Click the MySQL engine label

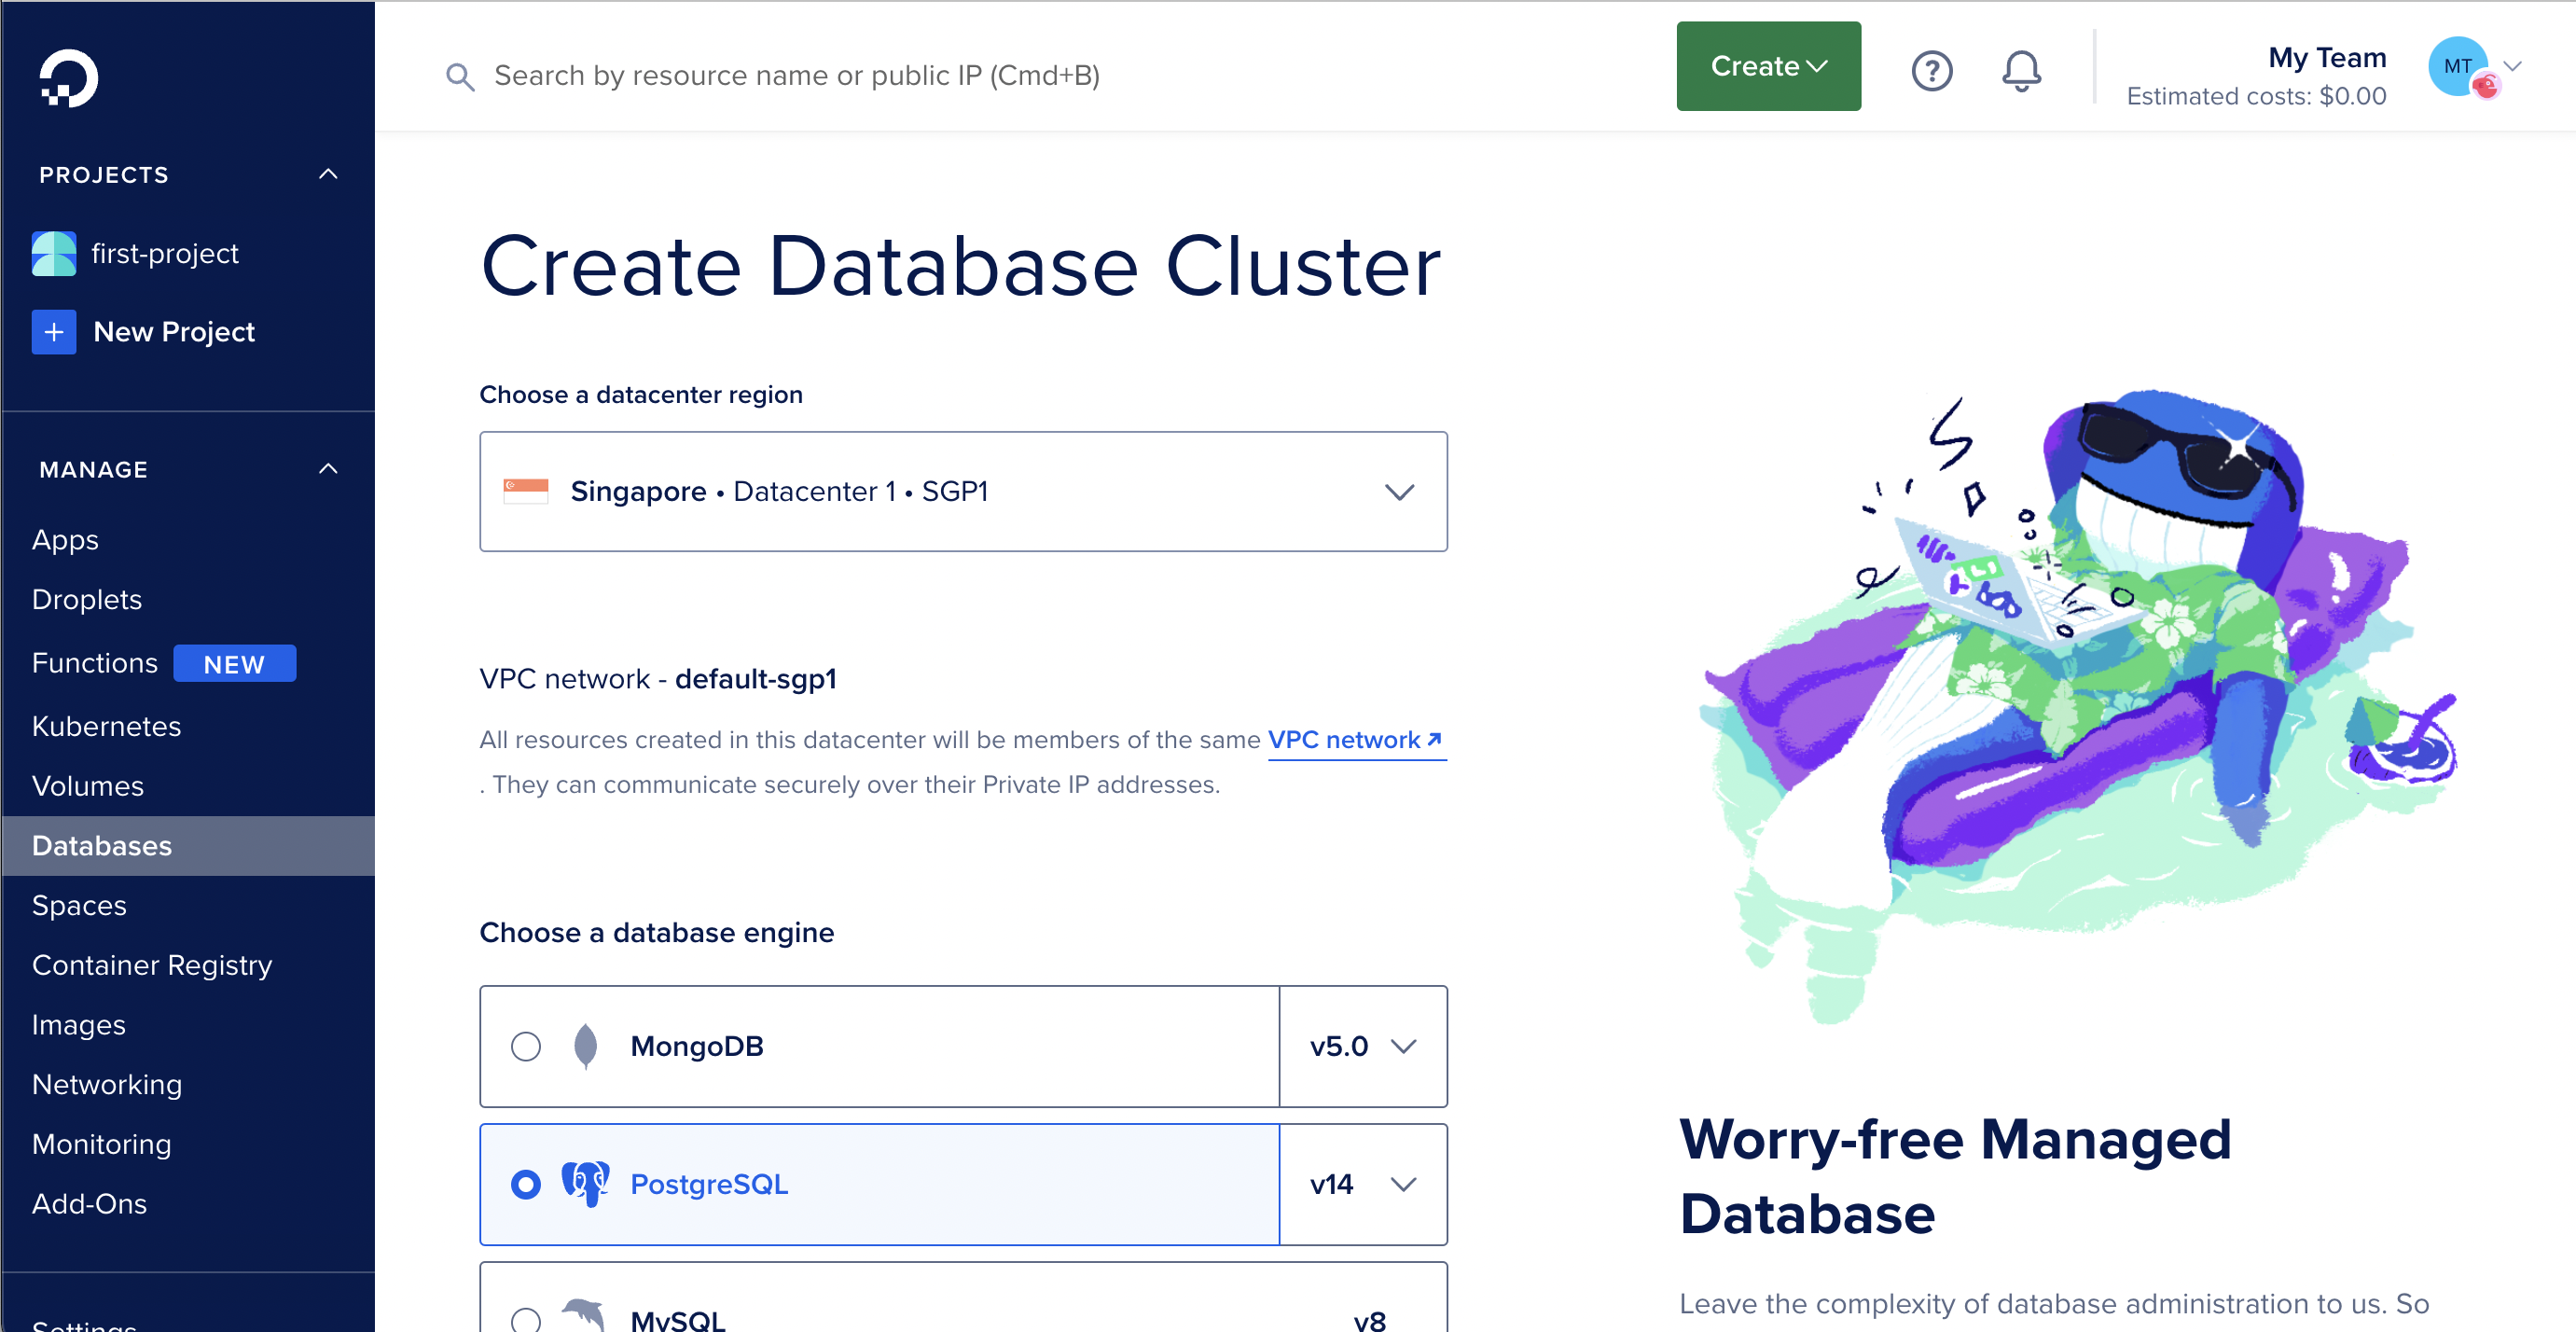pos(678,1319)
